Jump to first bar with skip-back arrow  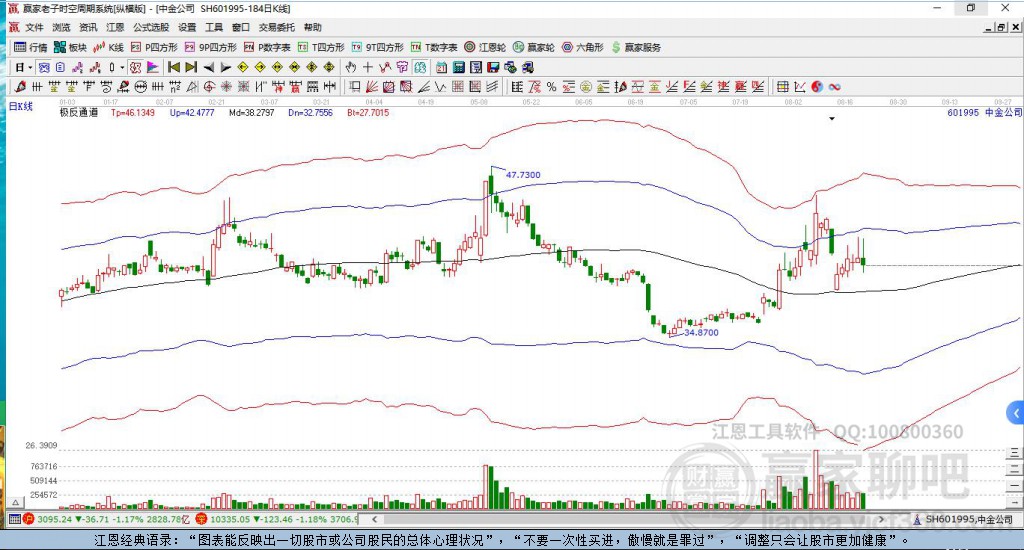point(174,67)
